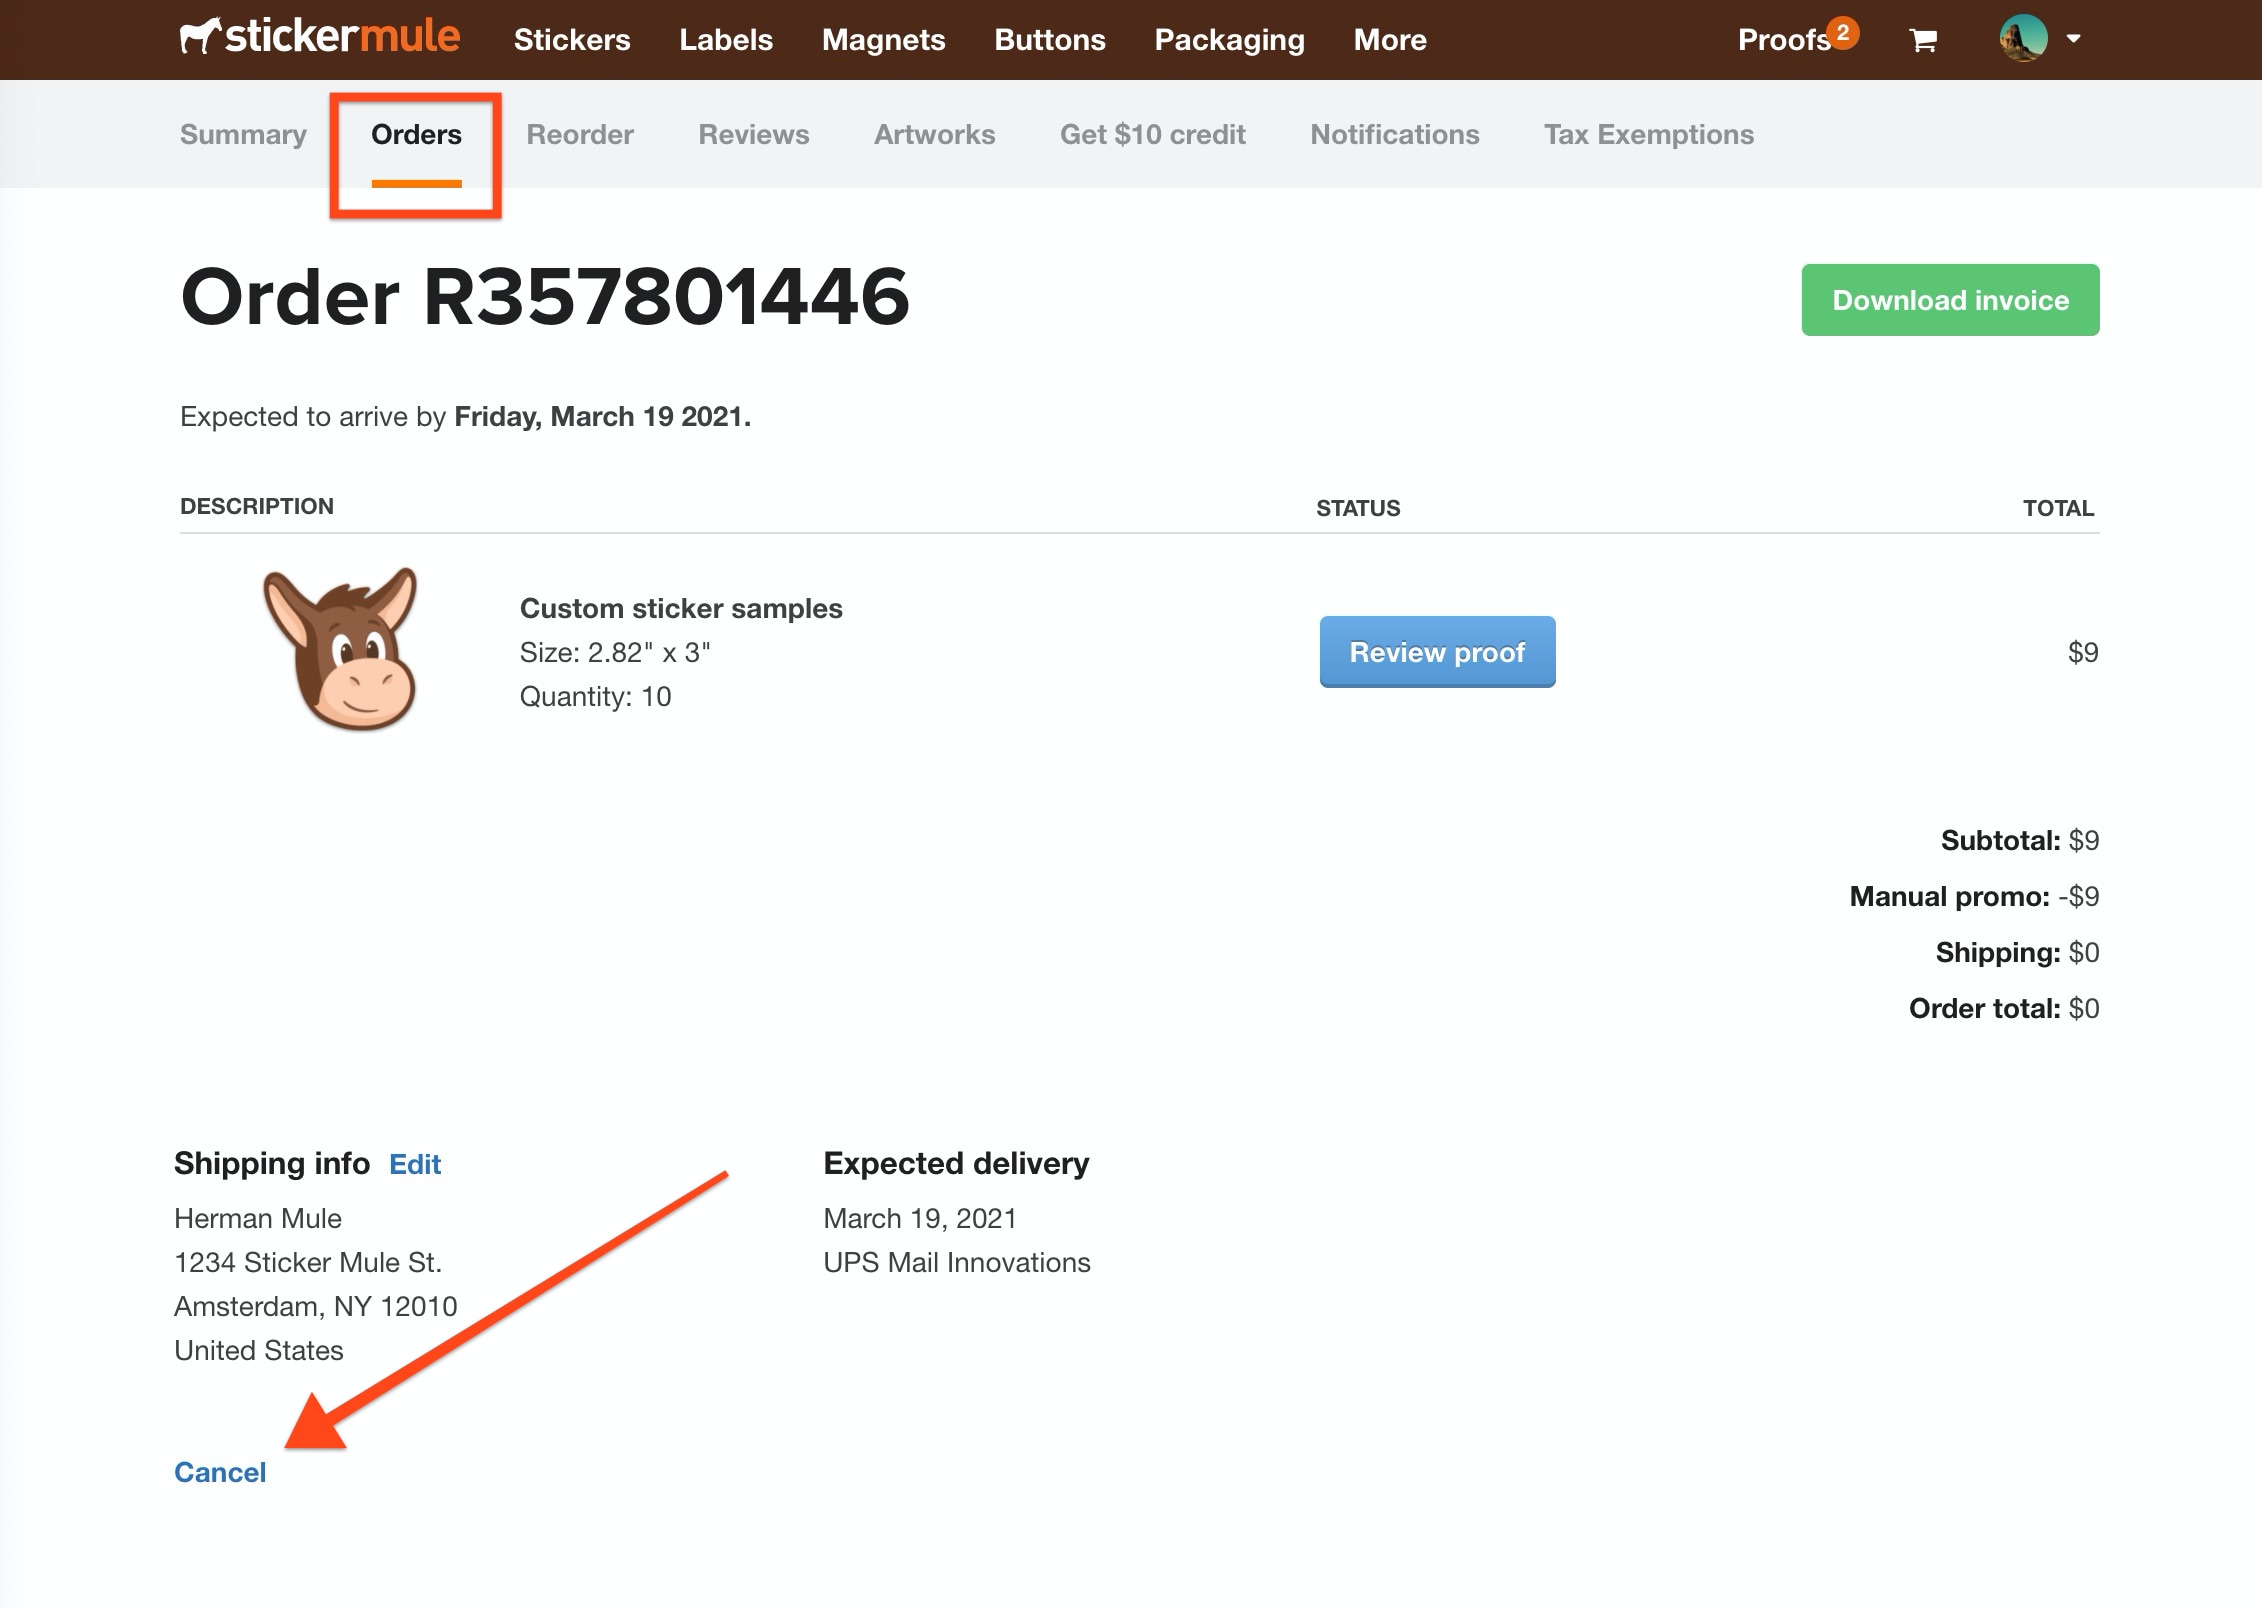This screenshot has width=2262, height=1608.
Task: Select the Stickers navigation menu icon
Action: coord(574,38)
